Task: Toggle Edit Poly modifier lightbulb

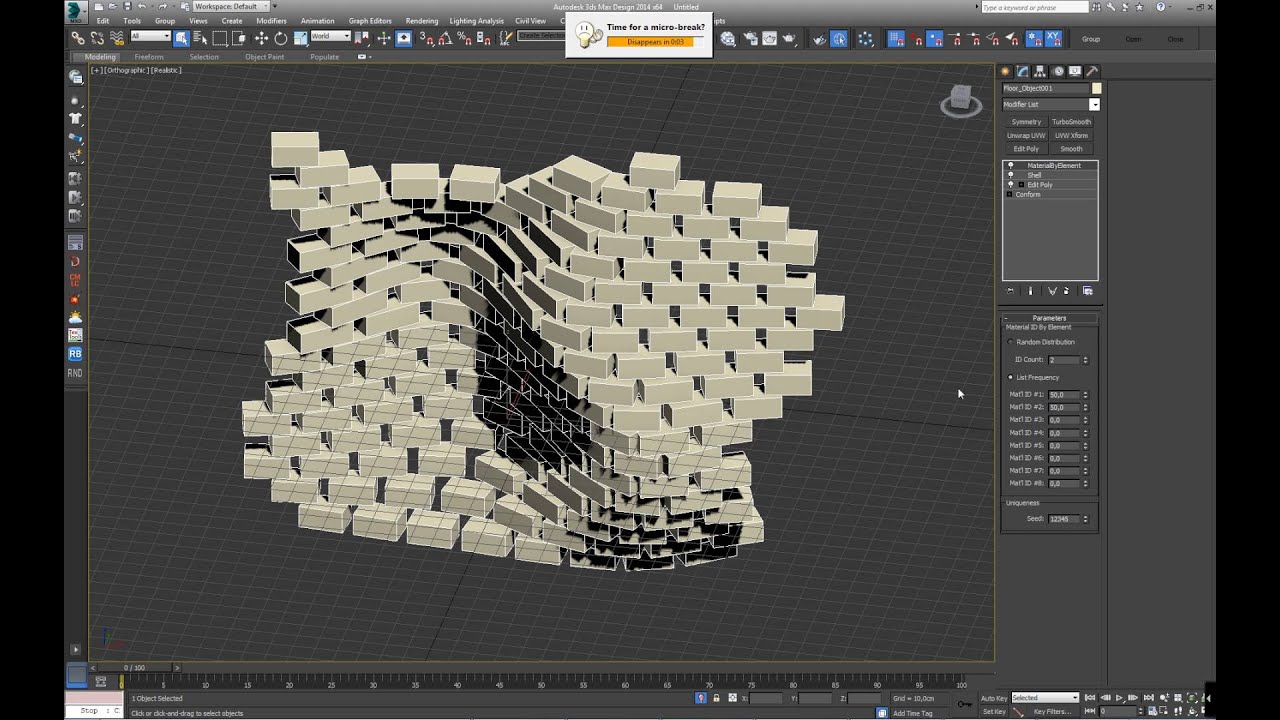Action: 1010,185
